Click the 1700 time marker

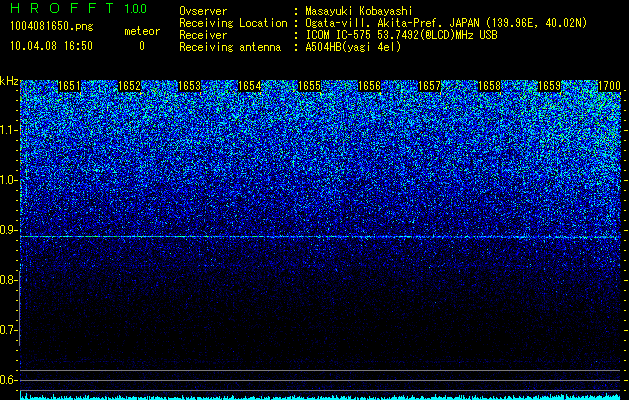(609, 86)
